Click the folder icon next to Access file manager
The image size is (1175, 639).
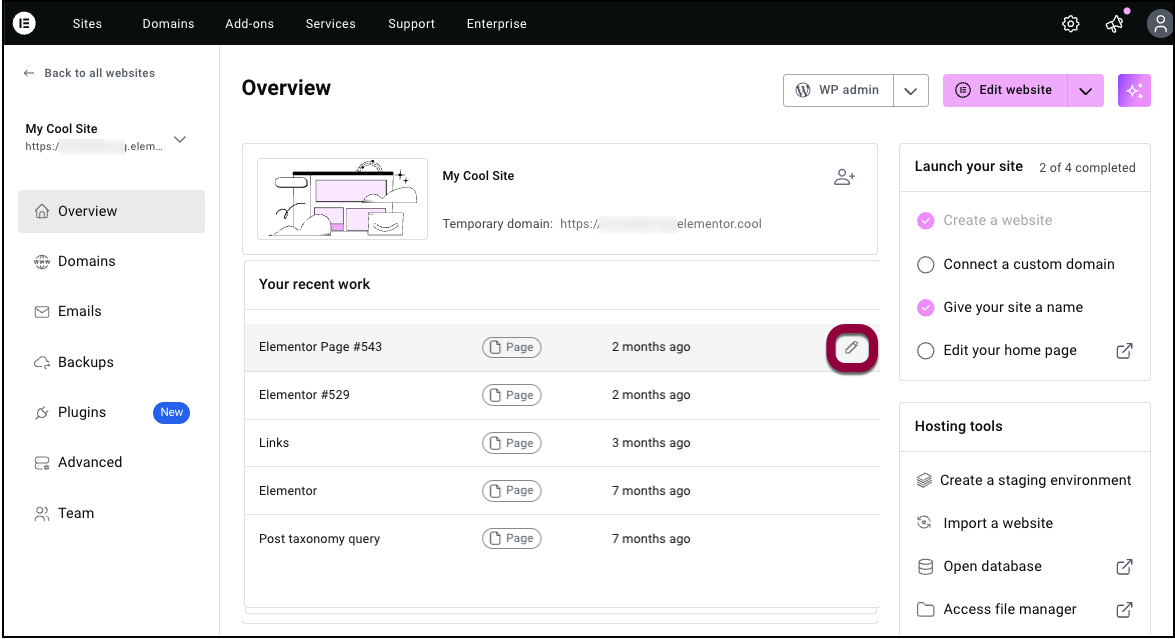coord(925,610)
